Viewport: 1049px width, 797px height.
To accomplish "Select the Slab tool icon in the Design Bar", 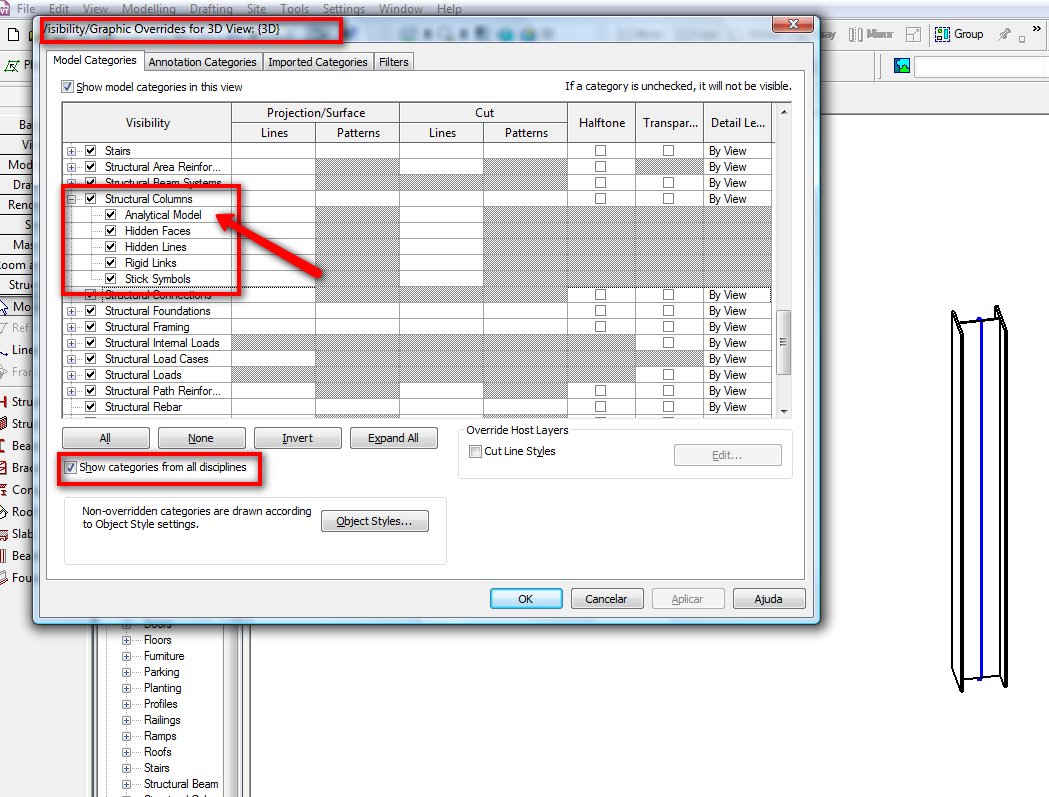I will tap(4, 534).
